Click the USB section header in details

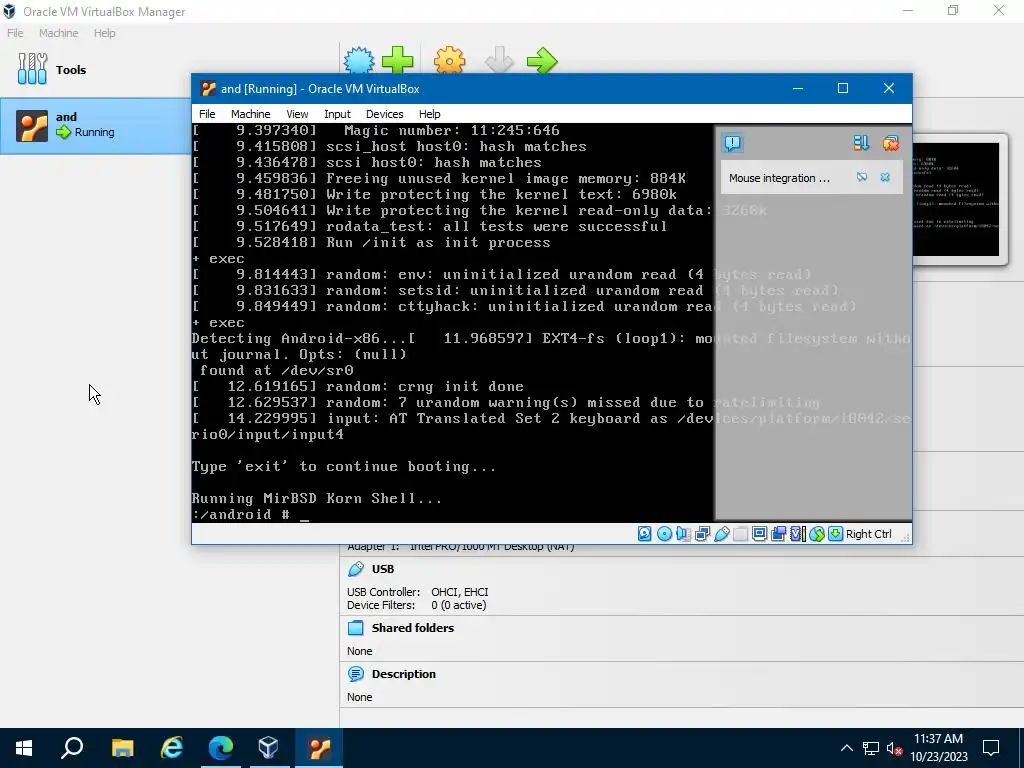click(x=383, y=569)
